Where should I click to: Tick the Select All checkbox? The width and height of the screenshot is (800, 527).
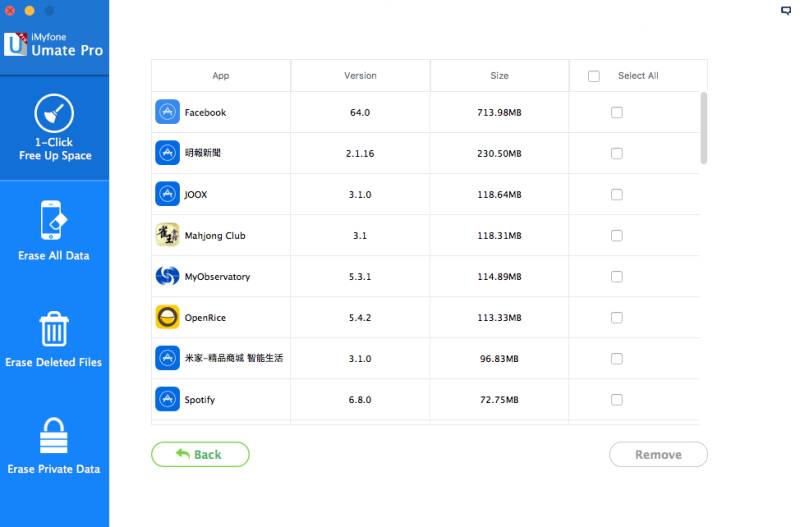coord(594,76)
